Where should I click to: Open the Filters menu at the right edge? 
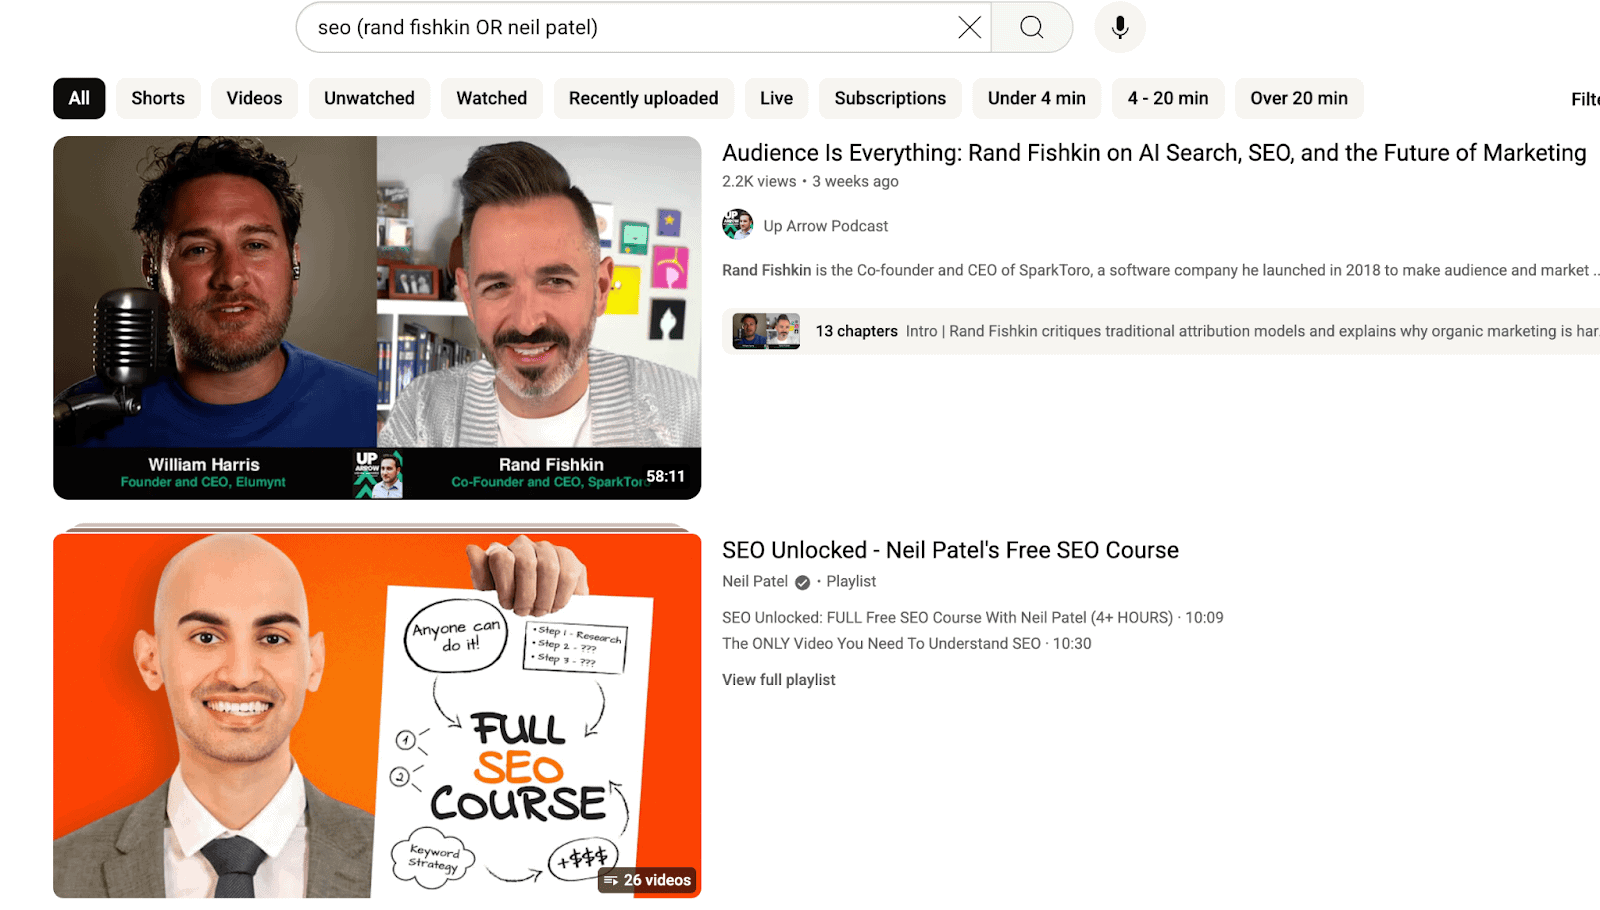click(x=1585, y=98)
